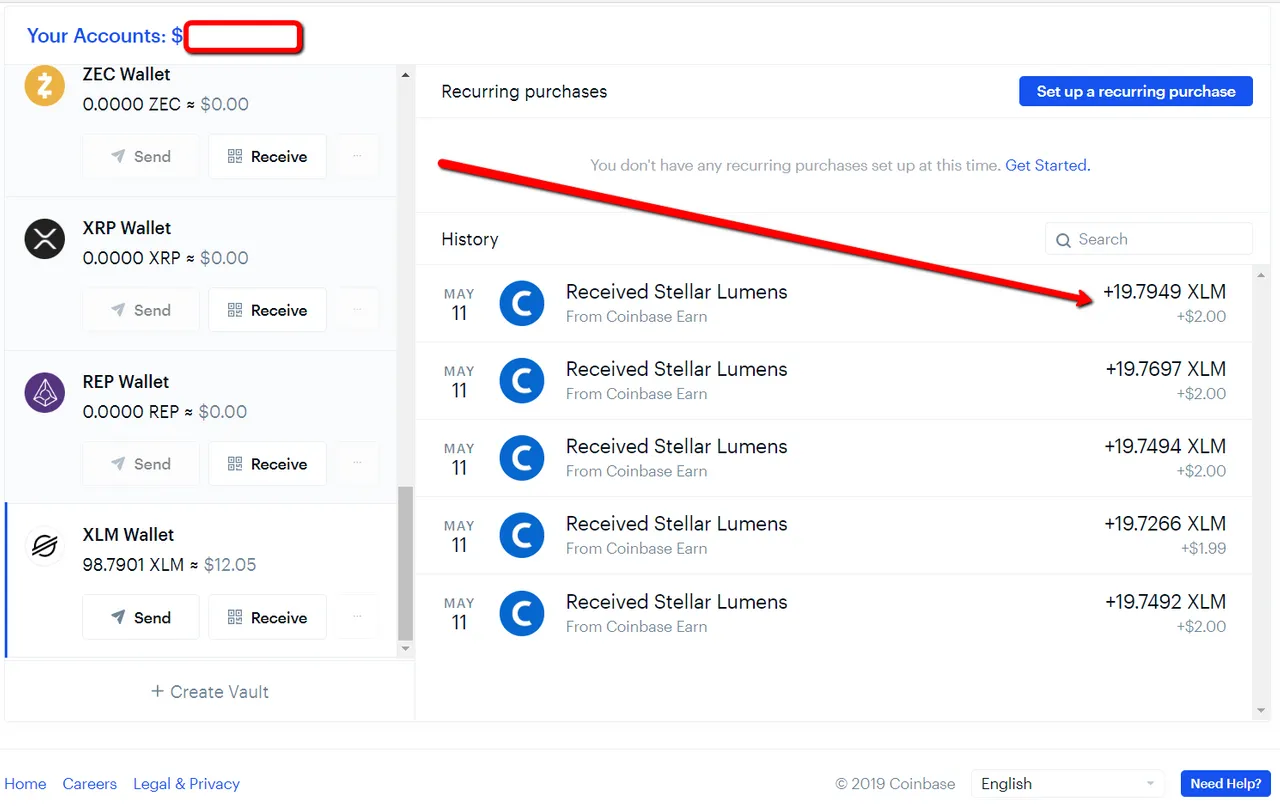The image size is (1280, 808).
Task: Click the Recurring purchases heading
Action: coord(524,92)
